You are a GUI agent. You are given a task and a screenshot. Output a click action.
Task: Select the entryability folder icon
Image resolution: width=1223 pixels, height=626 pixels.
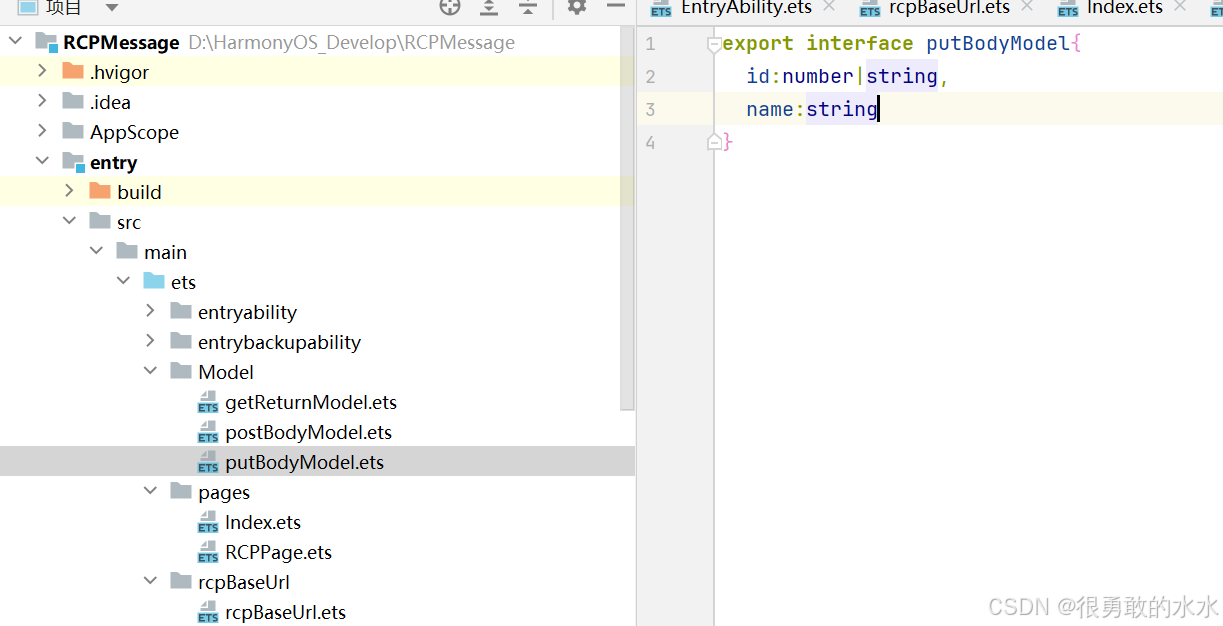181,312
